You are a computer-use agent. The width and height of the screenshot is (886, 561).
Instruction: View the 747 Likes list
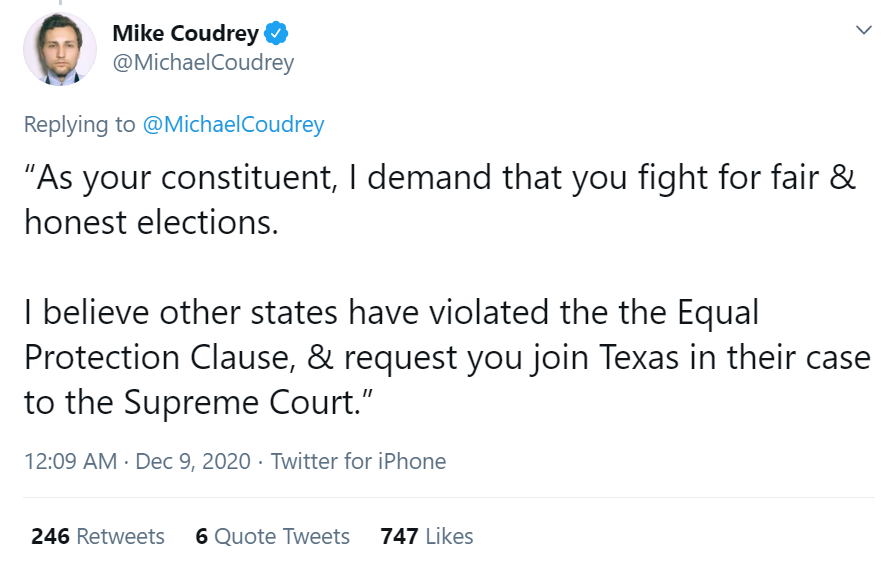427,536
